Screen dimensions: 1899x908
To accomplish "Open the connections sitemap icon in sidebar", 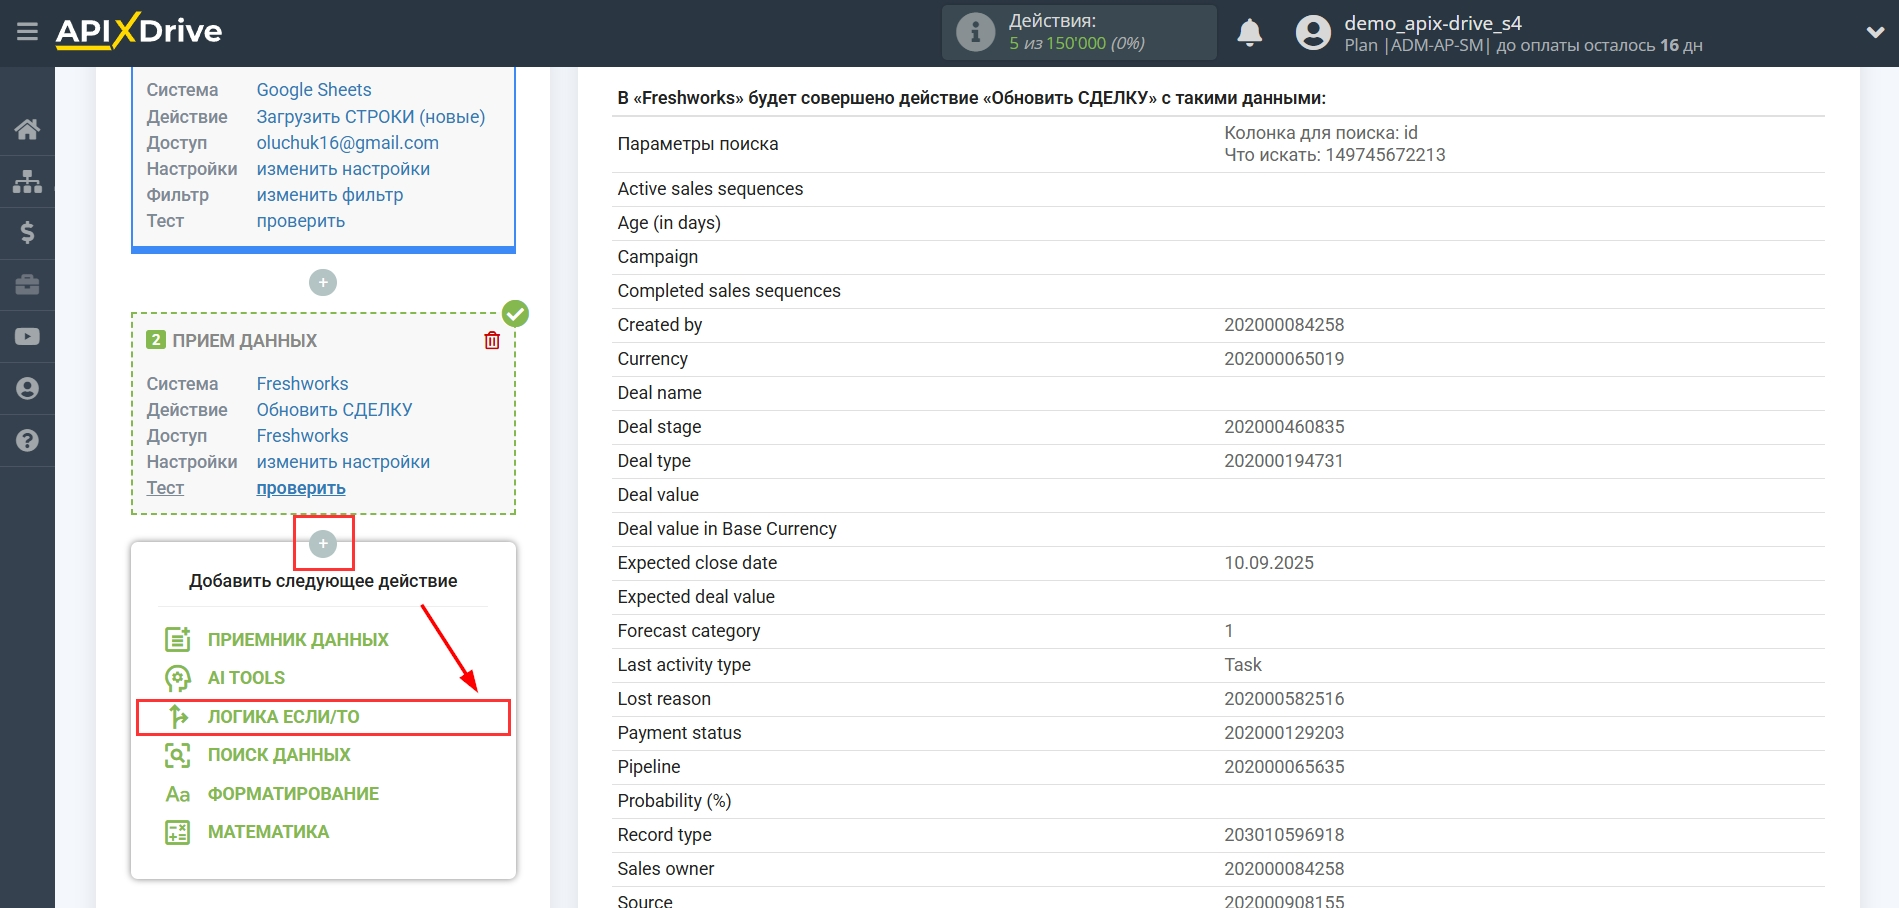I will click(27, 181).
